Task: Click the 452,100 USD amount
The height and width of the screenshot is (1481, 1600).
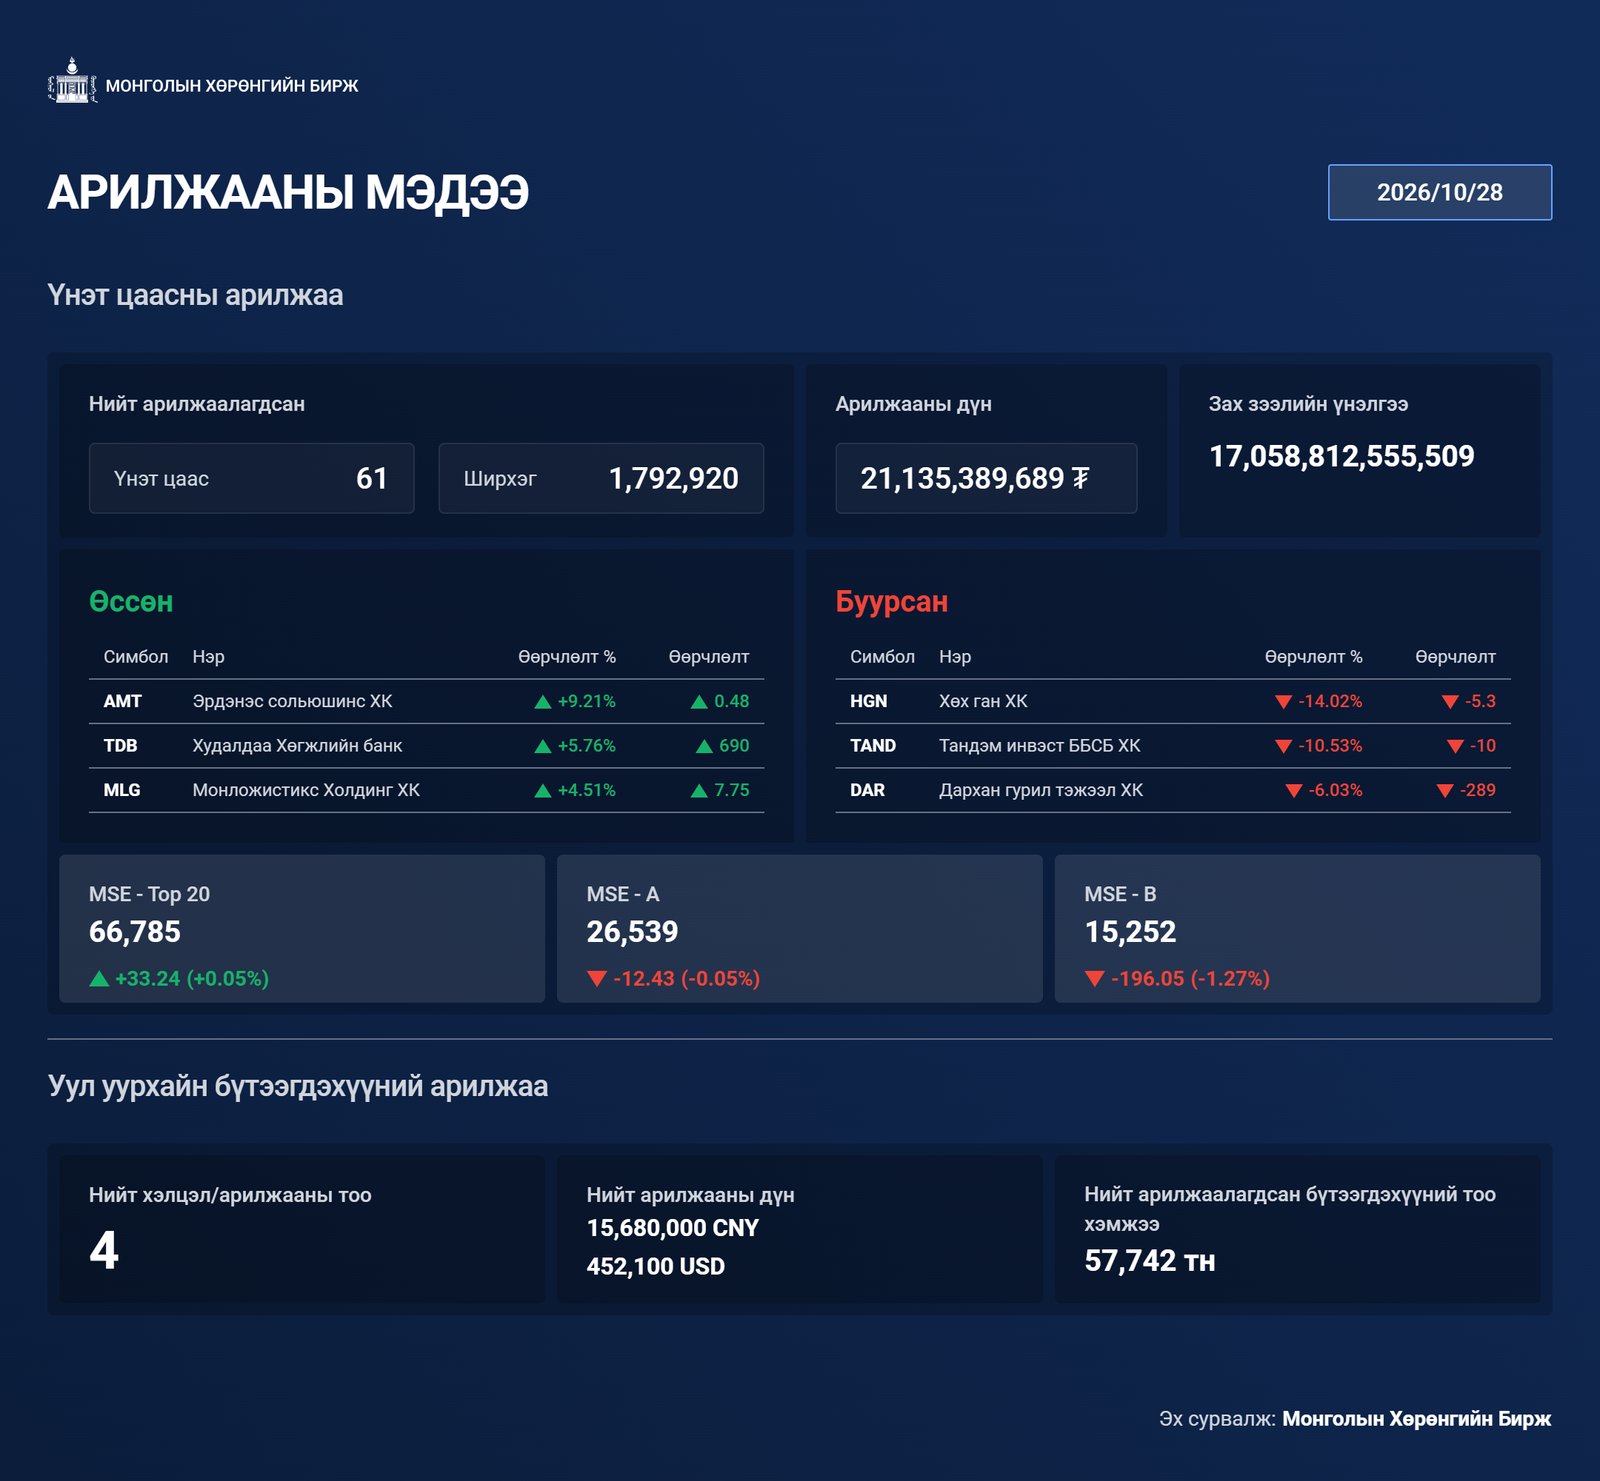Action: (x=655, y=1266)
